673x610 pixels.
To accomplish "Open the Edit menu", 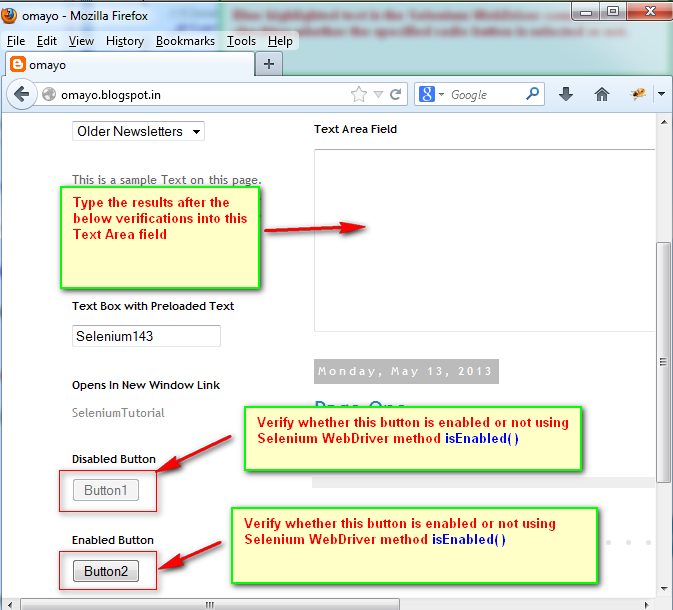I will point(46,41).
